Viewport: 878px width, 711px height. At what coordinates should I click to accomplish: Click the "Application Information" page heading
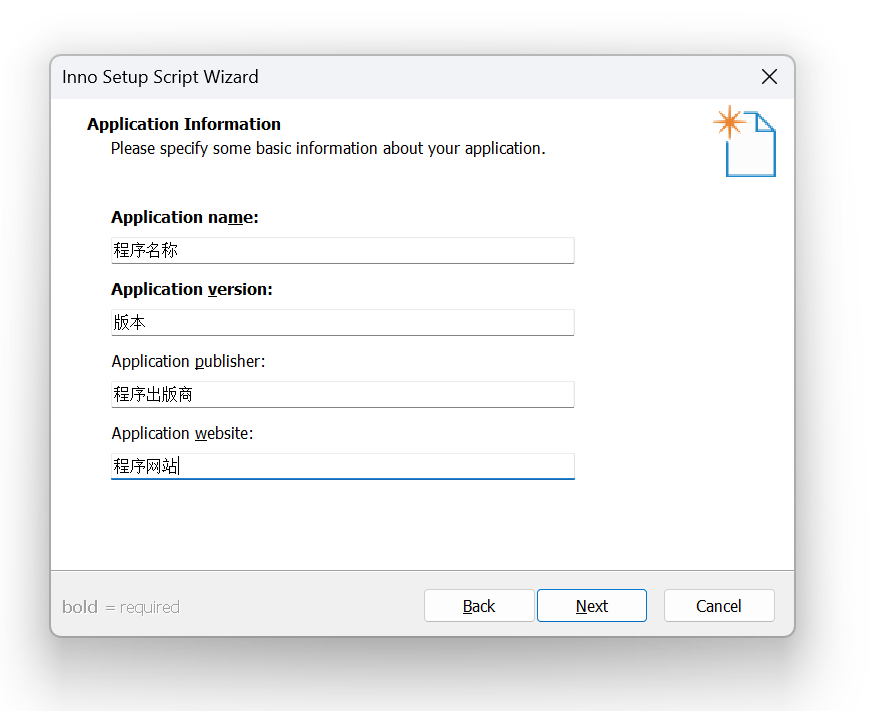coord(184,124)
